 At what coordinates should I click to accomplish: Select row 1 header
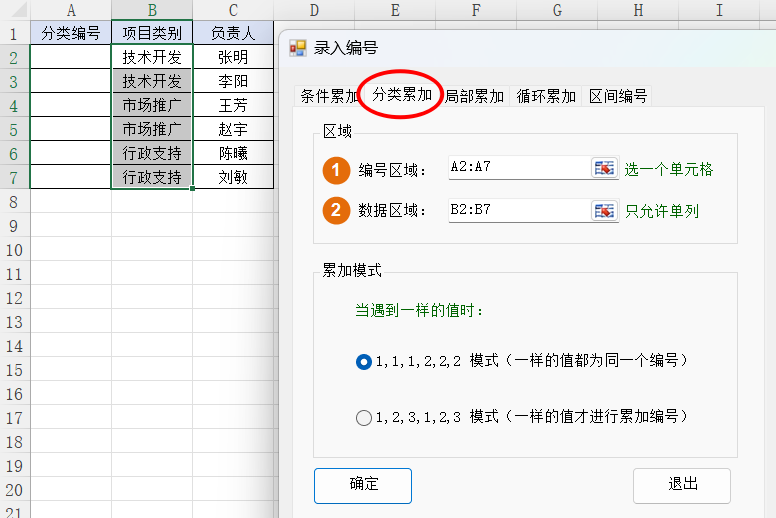point(14,33)
